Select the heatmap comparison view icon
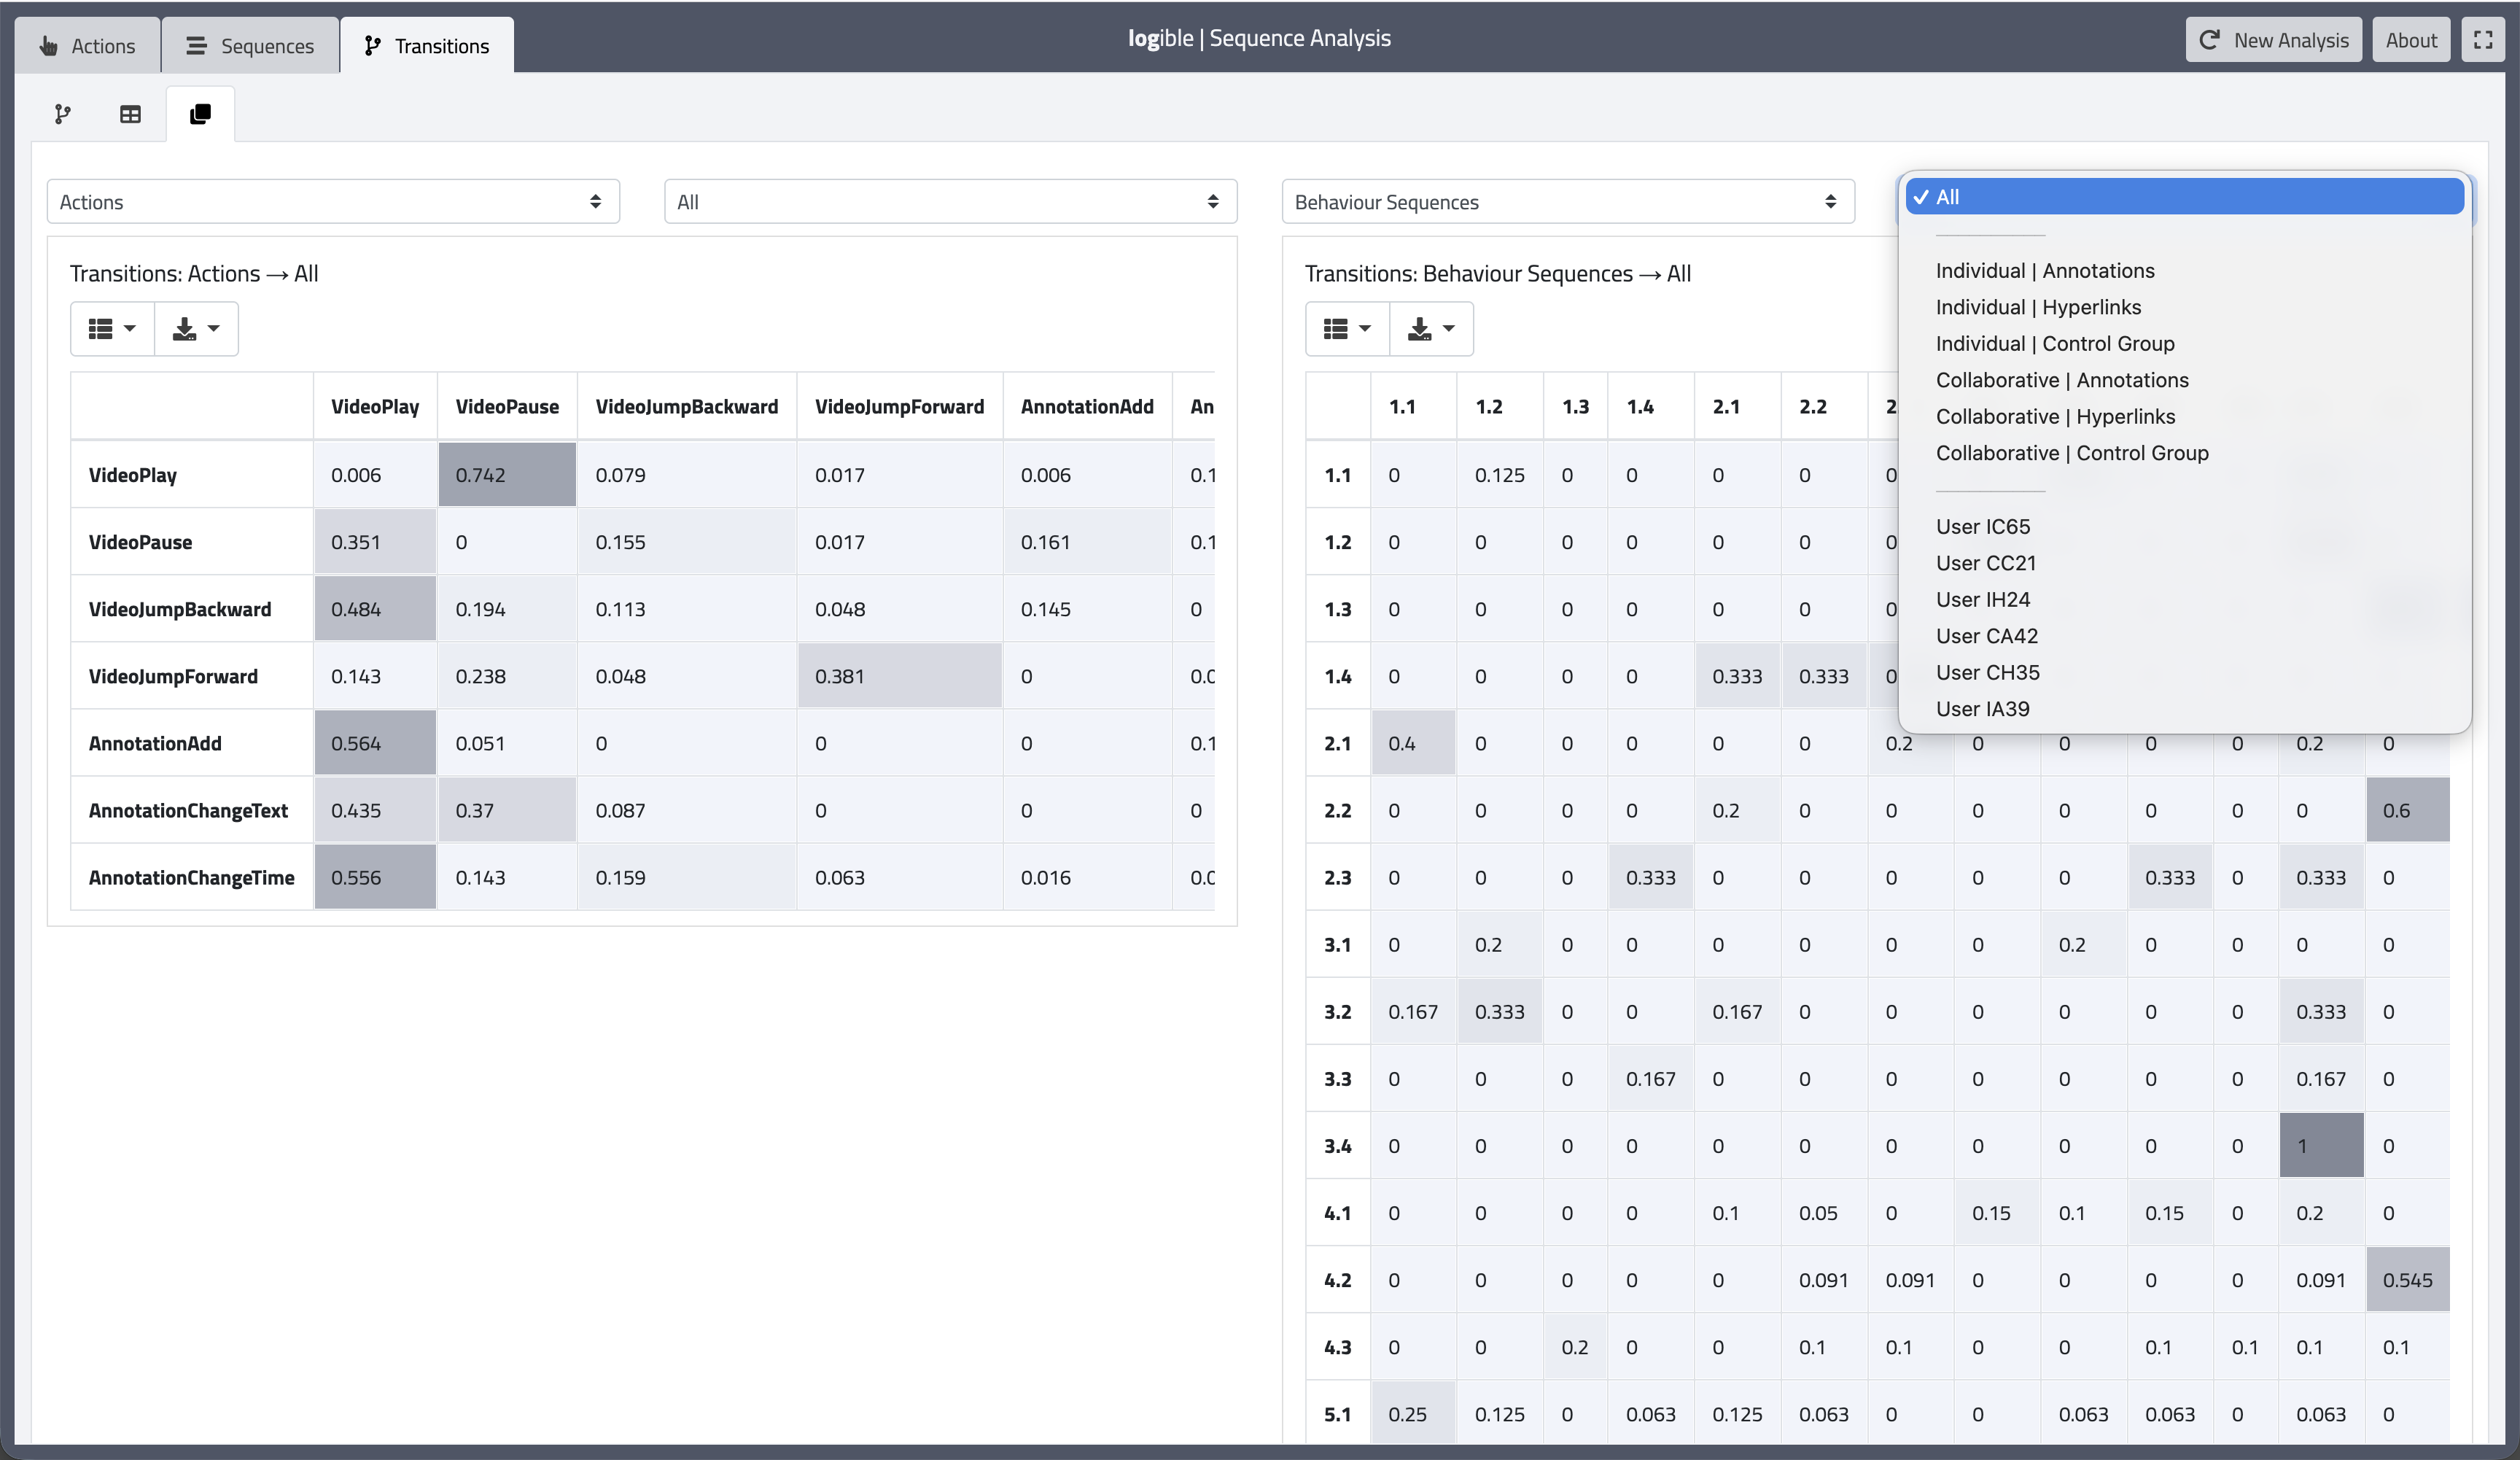This screenshot has height=1460, width=2520. pos(199,113)
